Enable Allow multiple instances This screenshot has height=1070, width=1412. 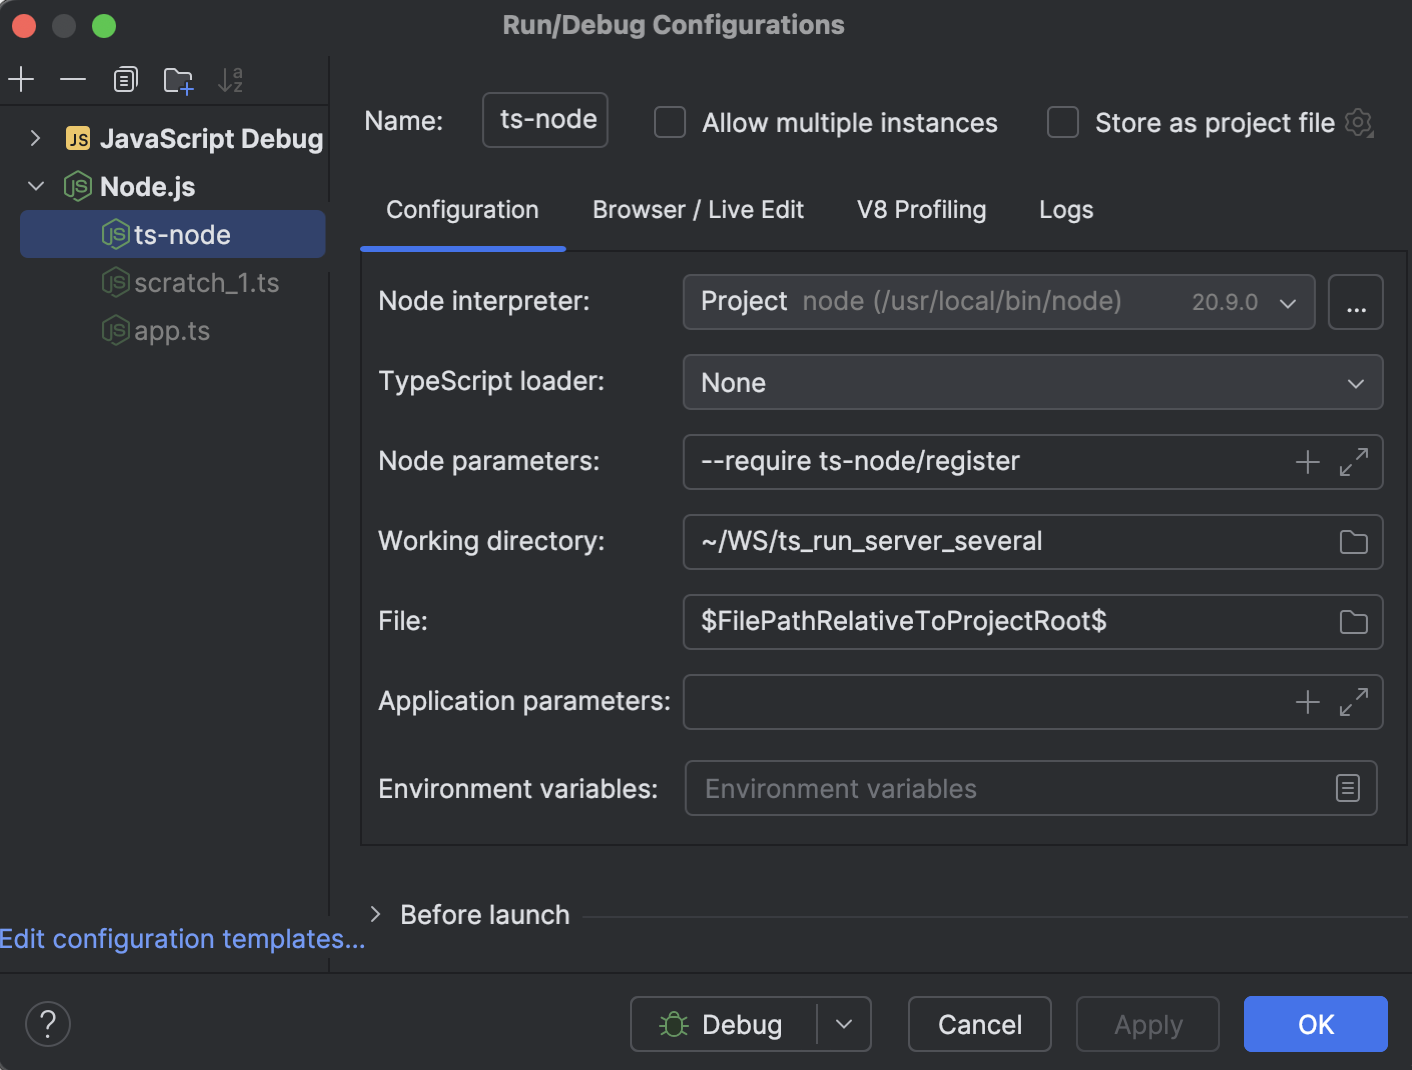point(669,122)
